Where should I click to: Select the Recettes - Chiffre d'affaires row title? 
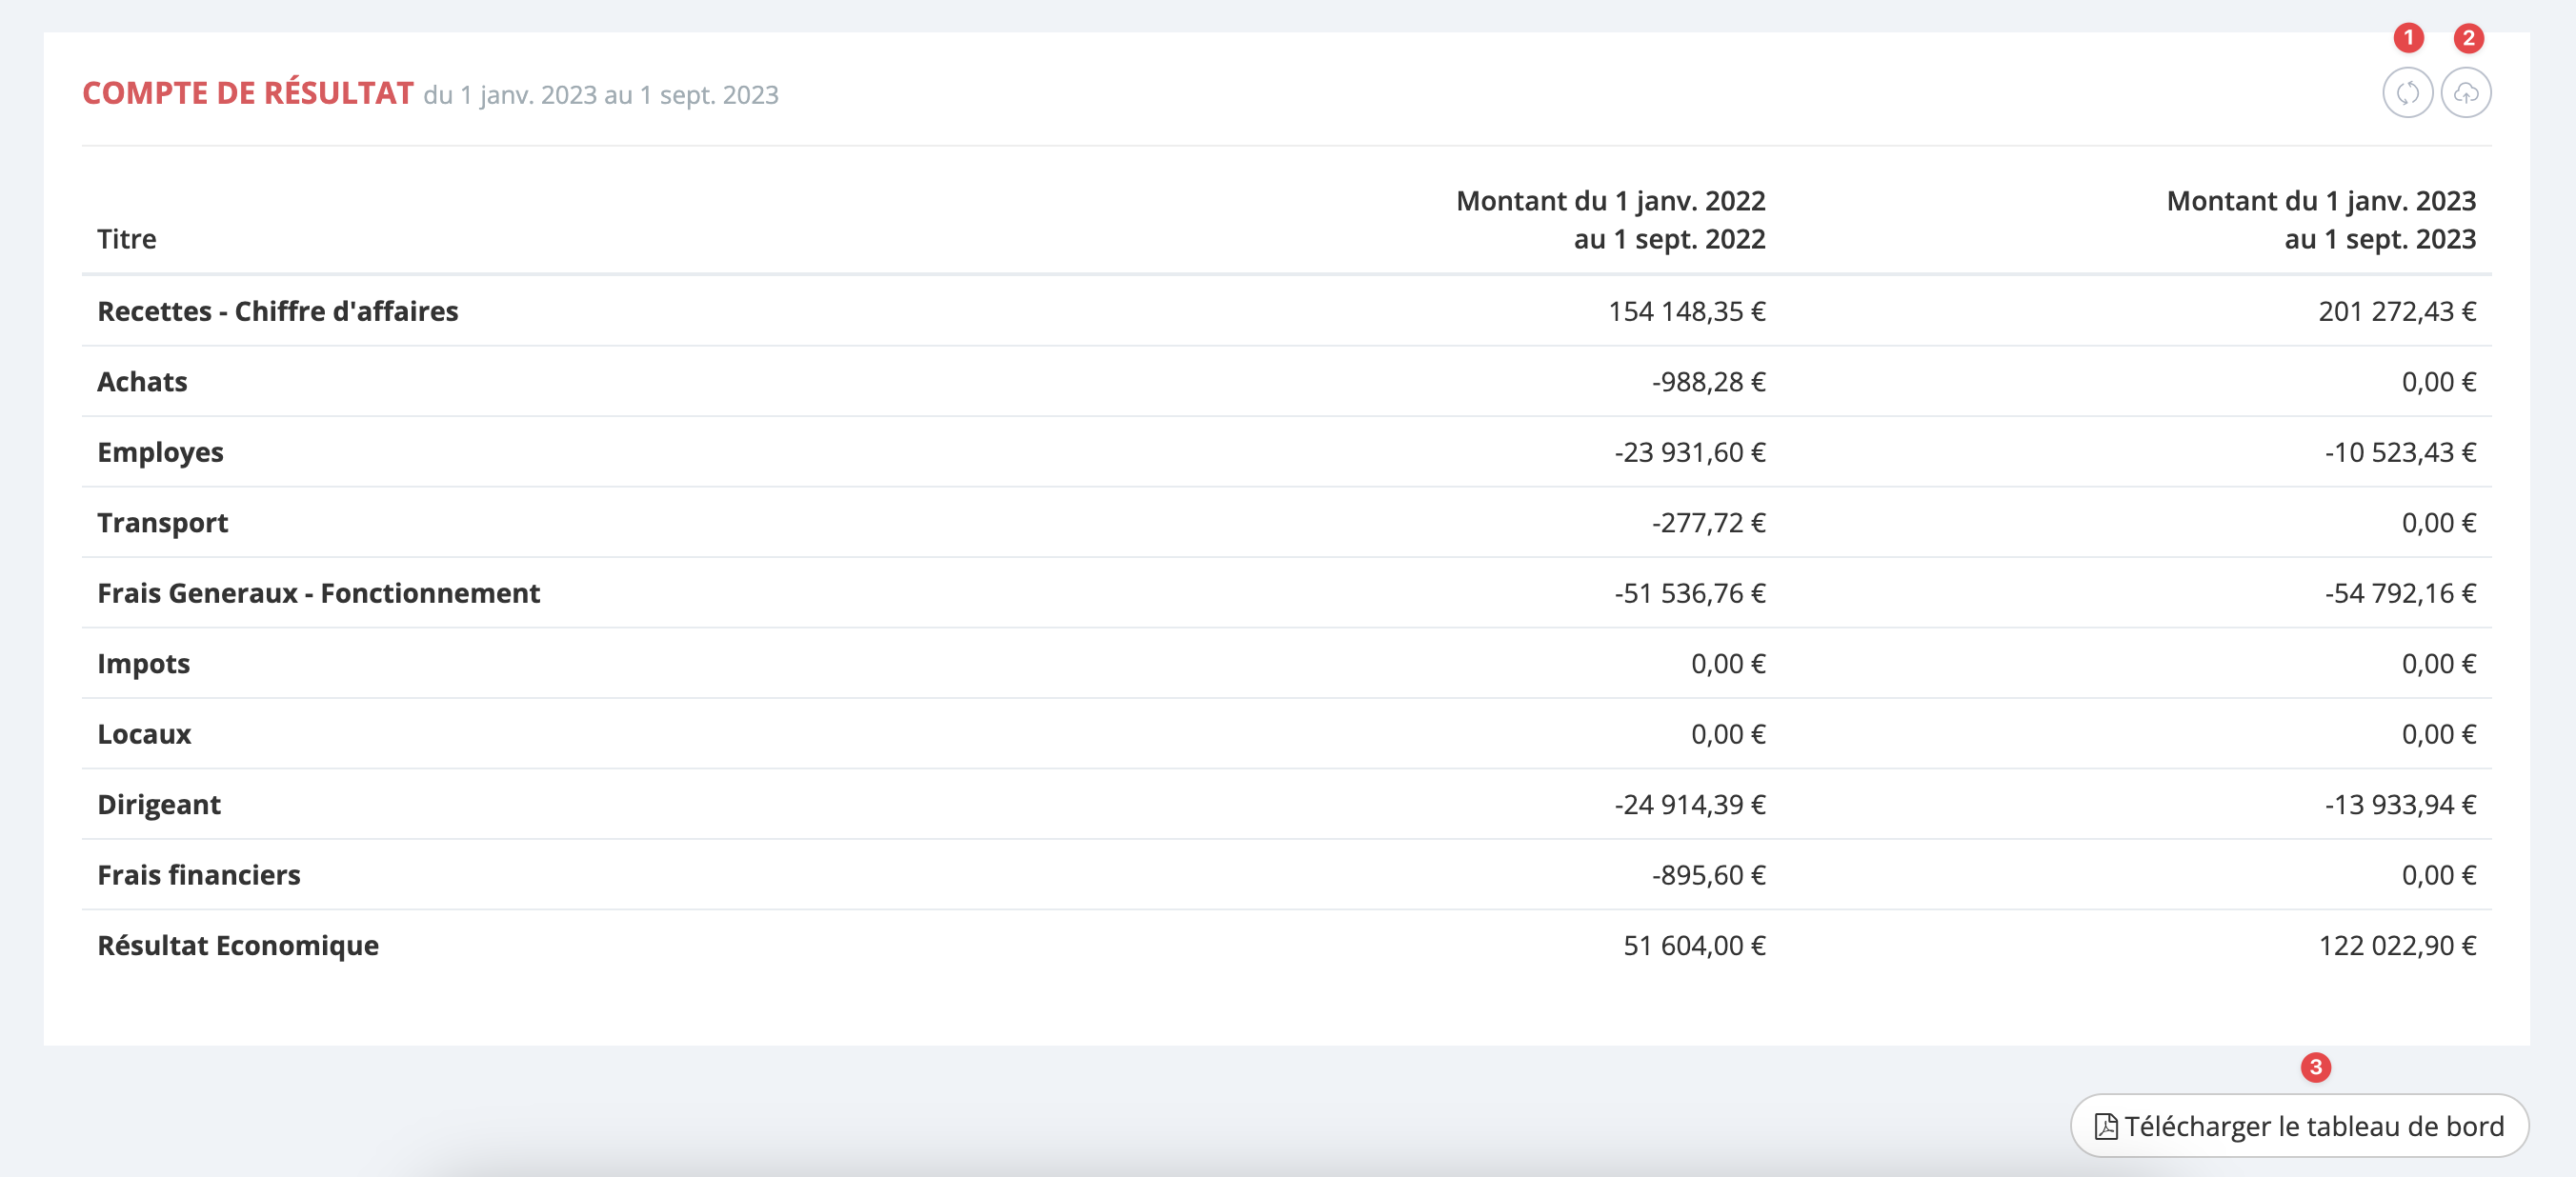click(277, 311)
